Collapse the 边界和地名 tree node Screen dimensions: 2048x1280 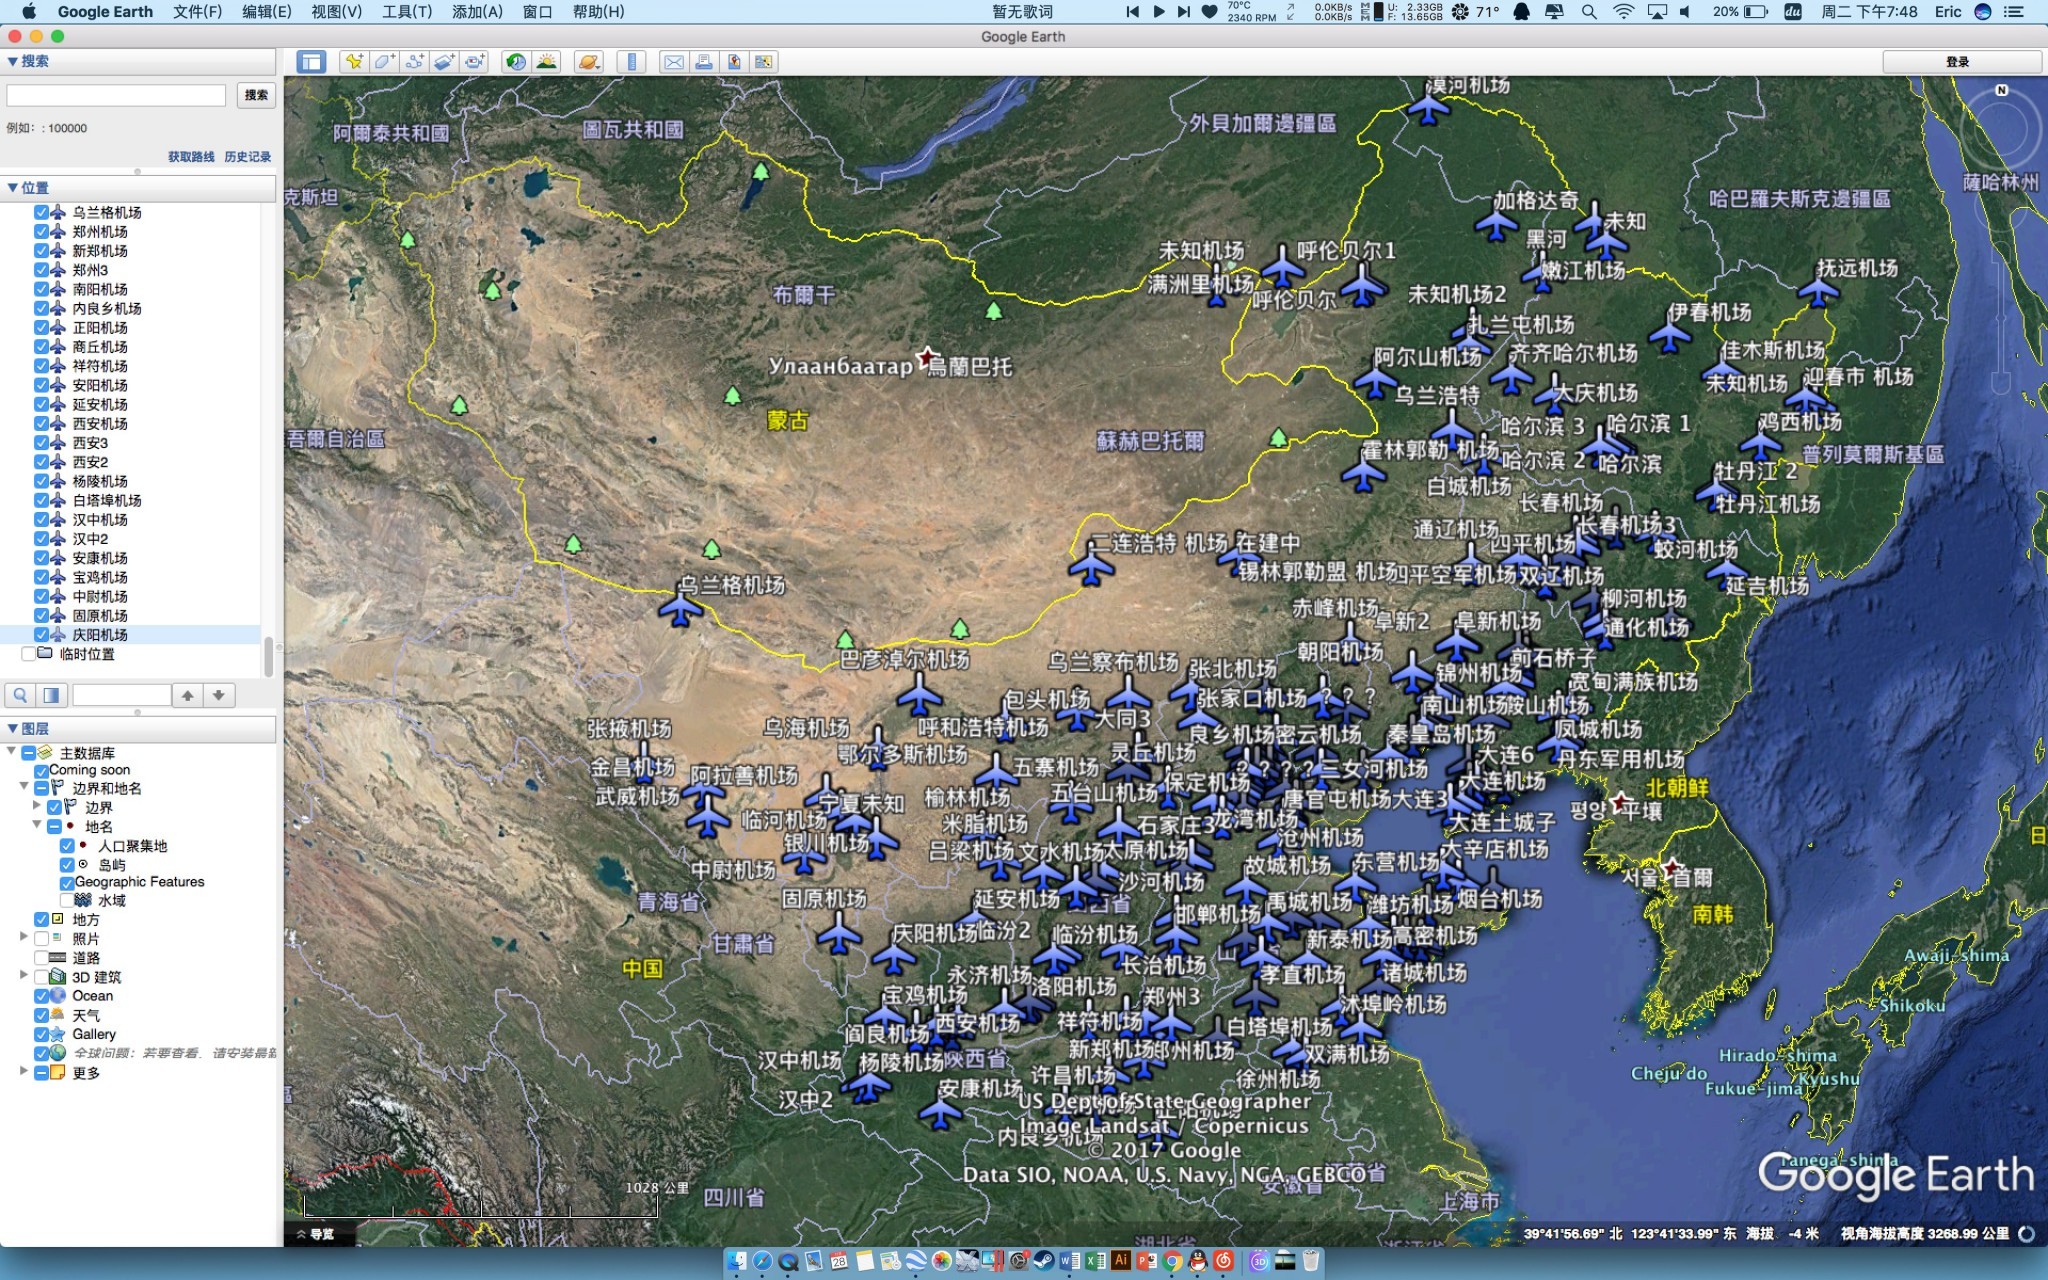pyautogui.click(x=24, y=787)
